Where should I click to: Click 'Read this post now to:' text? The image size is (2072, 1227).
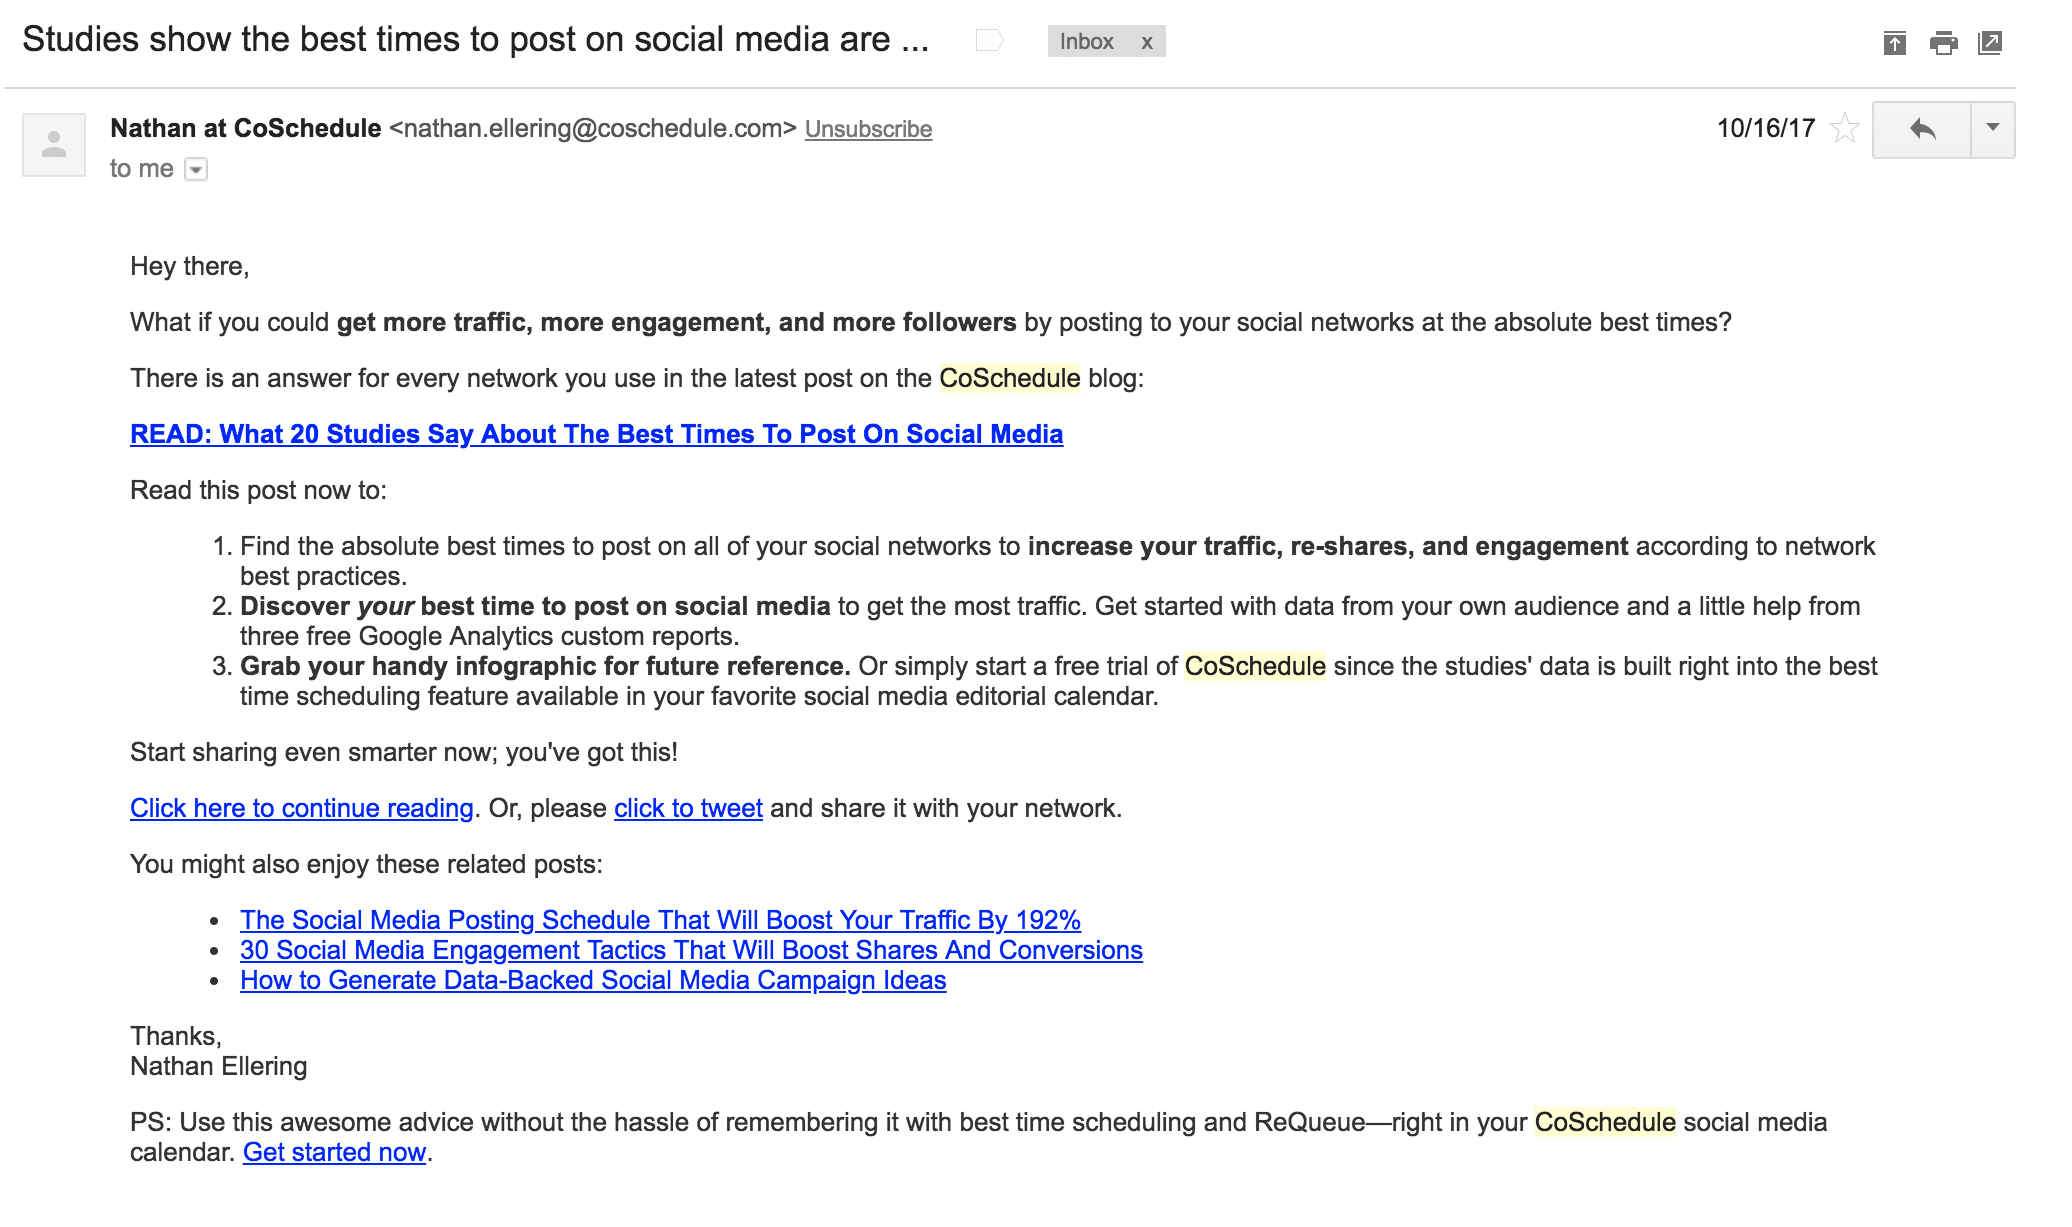tap(258, 490)
